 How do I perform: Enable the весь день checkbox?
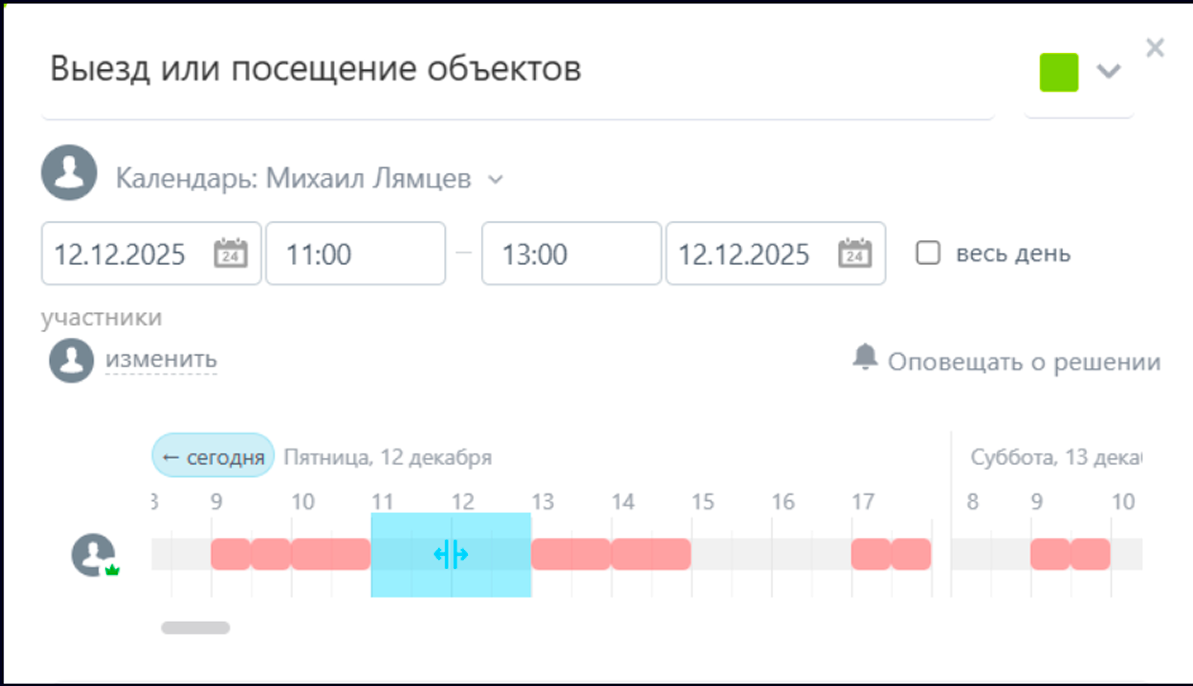point(927,252)
